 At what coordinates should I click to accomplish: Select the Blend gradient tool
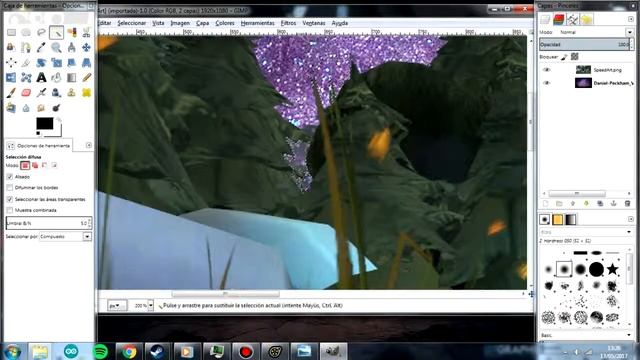click(x=71, y=78)
